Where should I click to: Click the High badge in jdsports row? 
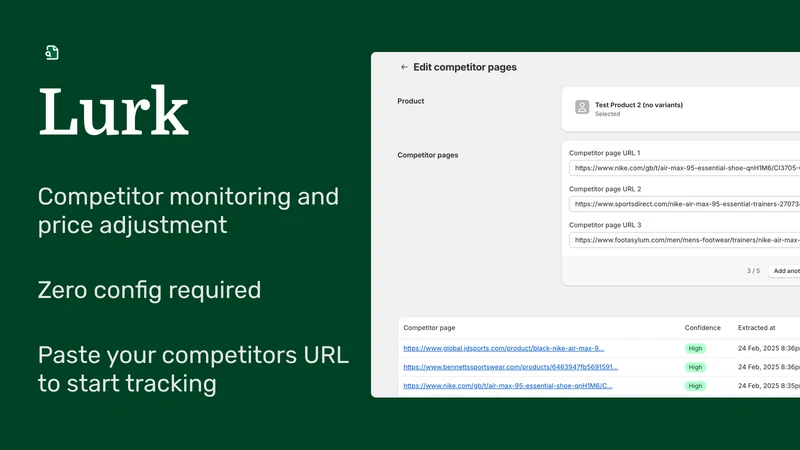click(x=695, y=348)
